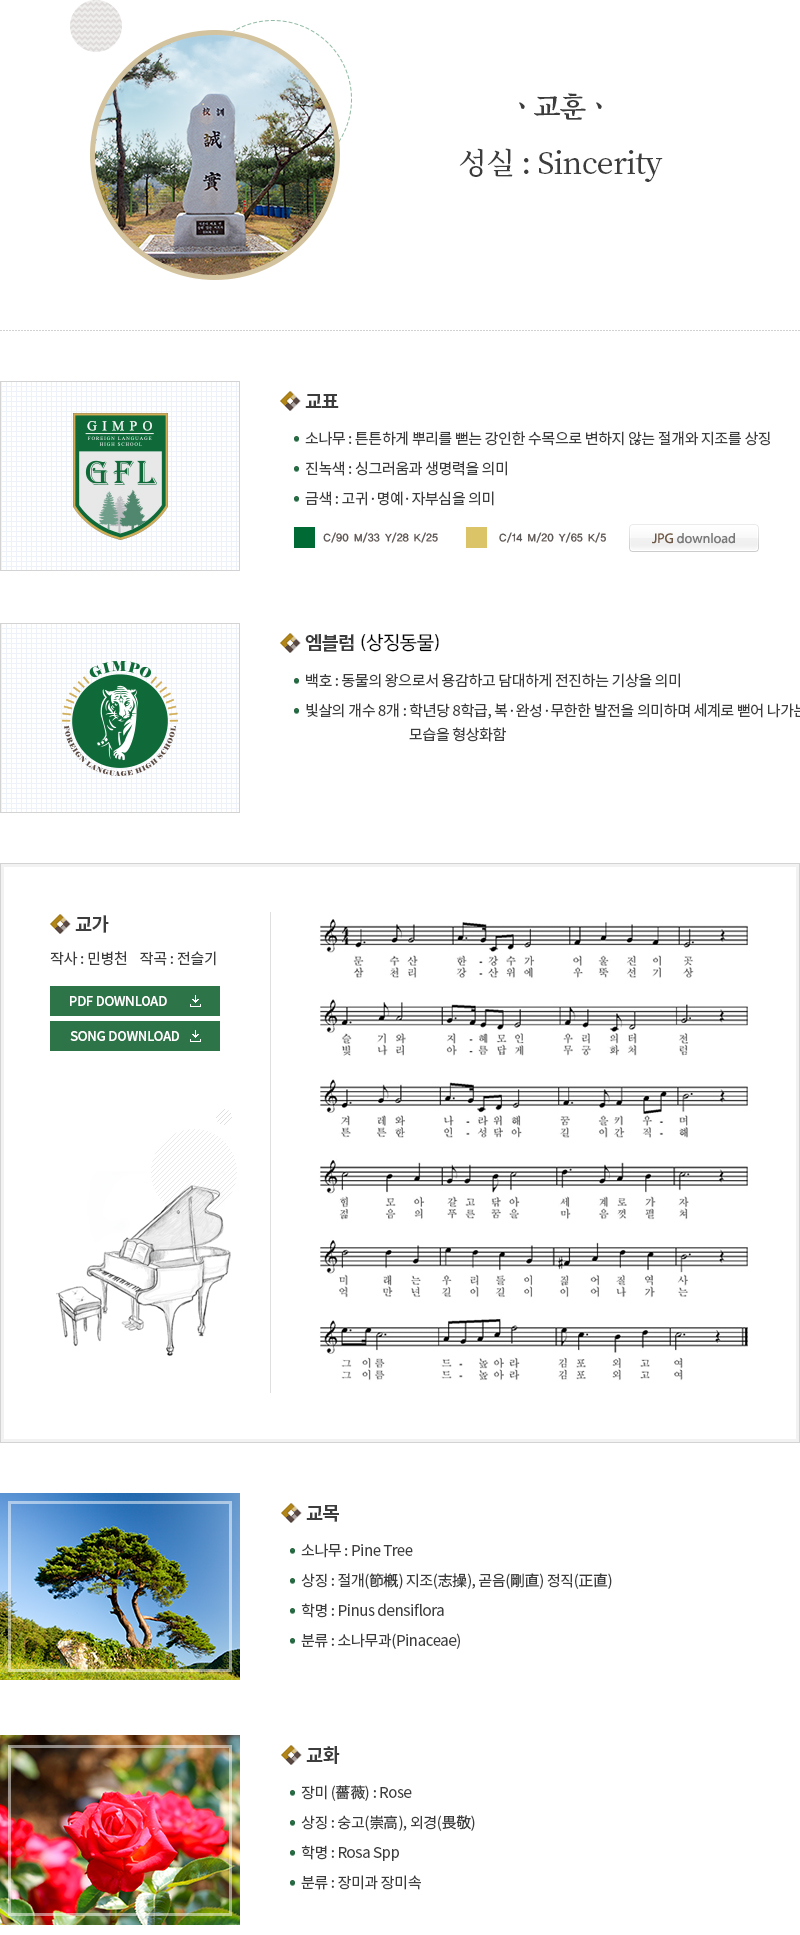Select the gold color swatch
This screenshot has height=1935, width=800.
click(476, 538)
